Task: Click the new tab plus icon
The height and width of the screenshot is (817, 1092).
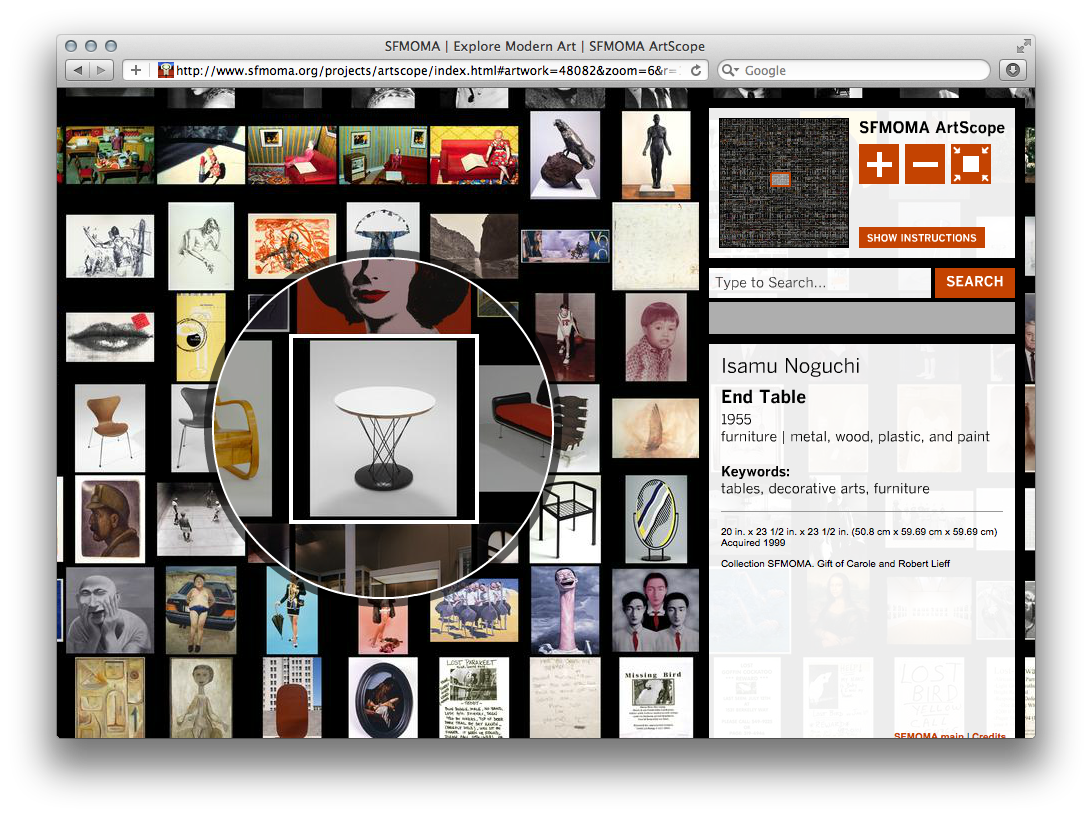Action: pyautogui.click(x=135, y=70)
